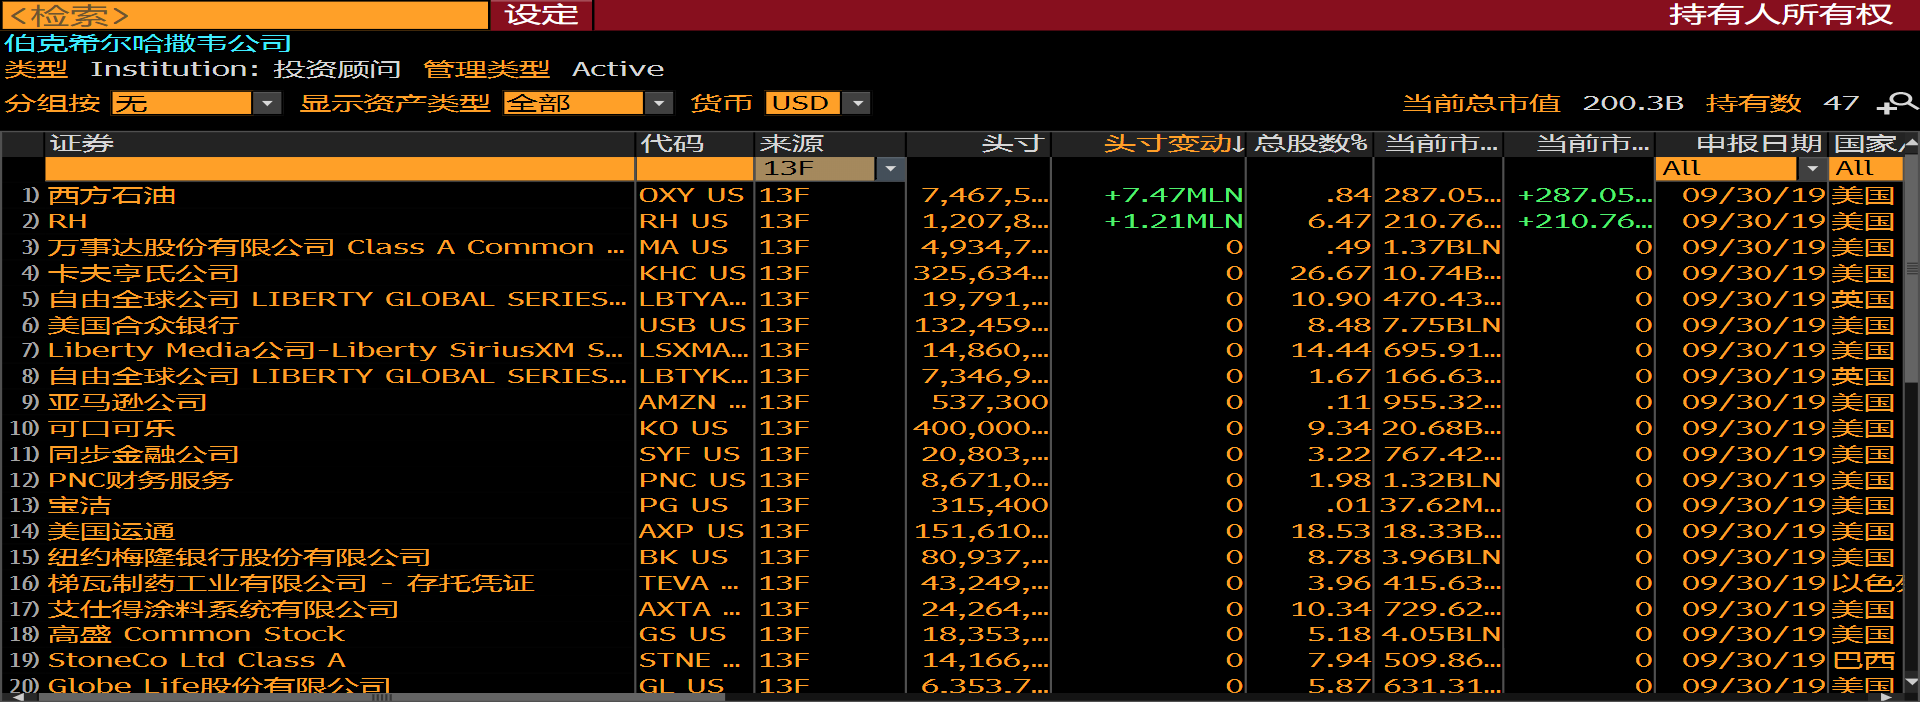Screen dimensions: 1920x702
Task: Click the scroll down arrow at bottom right
Action: pyautogui.click(x=1912, y=683)
